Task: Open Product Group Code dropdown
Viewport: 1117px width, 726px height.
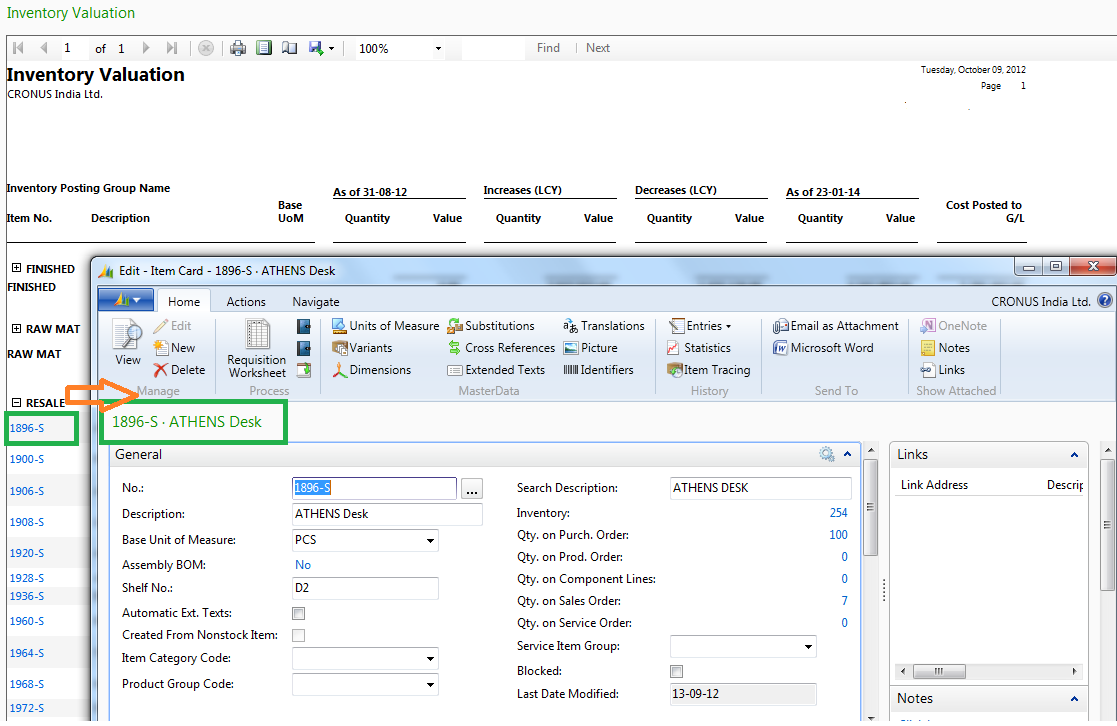Action: pos(430,685)
